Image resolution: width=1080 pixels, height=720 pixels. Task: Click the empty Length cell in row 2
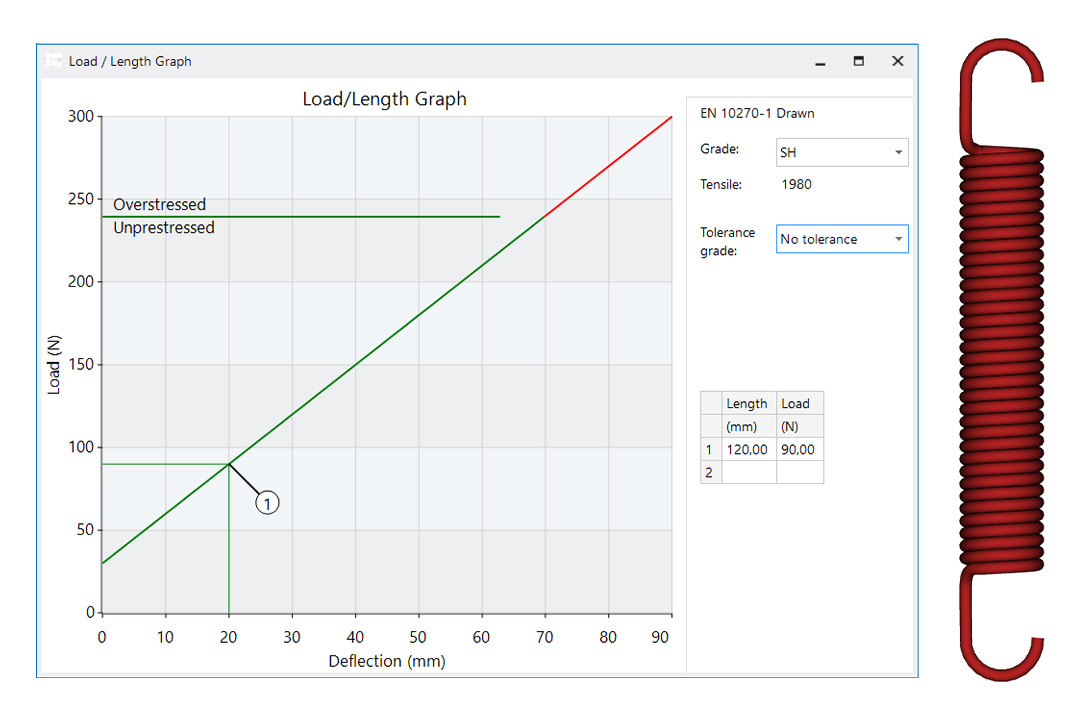pos(748,472)
